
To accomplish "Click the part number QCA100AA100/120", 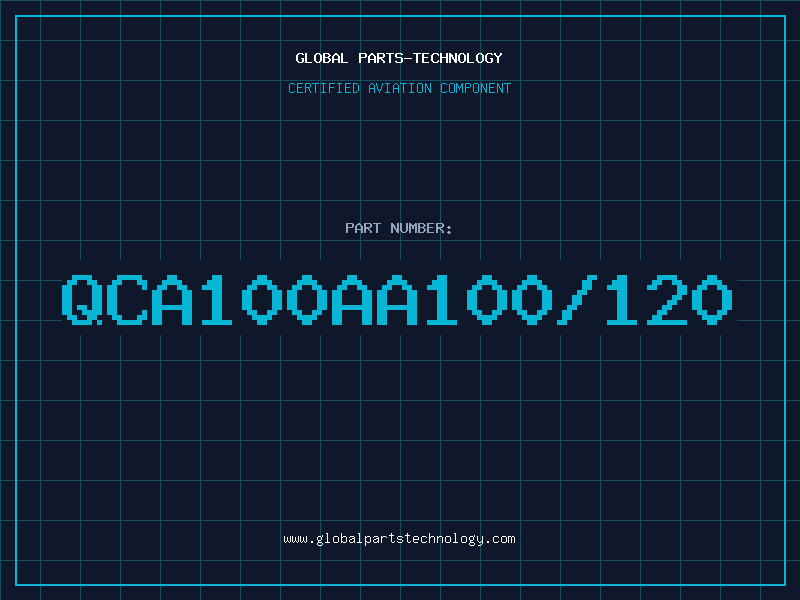I will coord(397,299).
